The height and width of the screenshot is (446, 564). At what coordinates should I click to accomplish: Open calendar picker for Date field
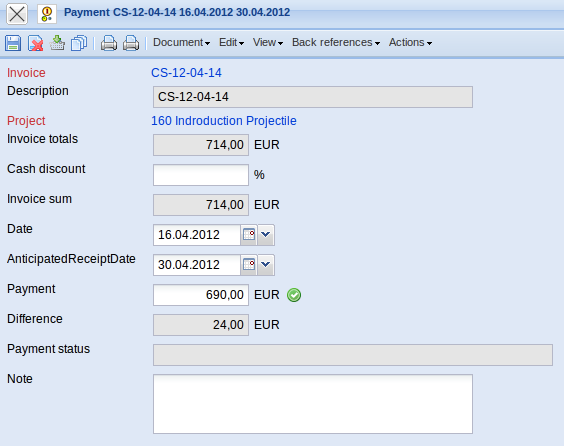[249, 235]
